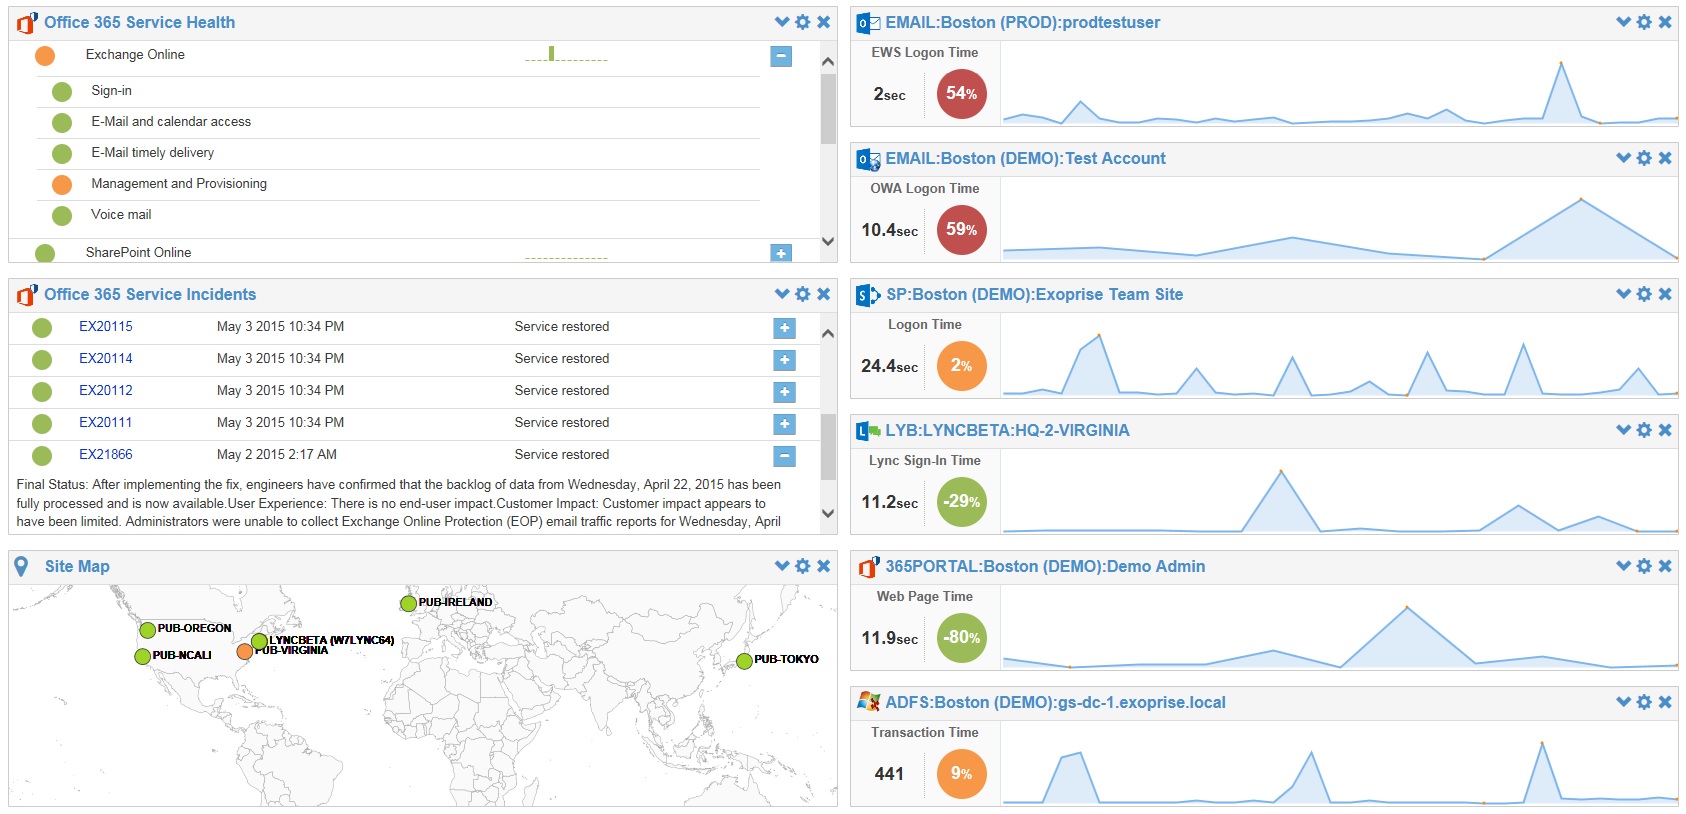
Task: Open Site Map widget settings gear
Action: [x=802, y=566]
